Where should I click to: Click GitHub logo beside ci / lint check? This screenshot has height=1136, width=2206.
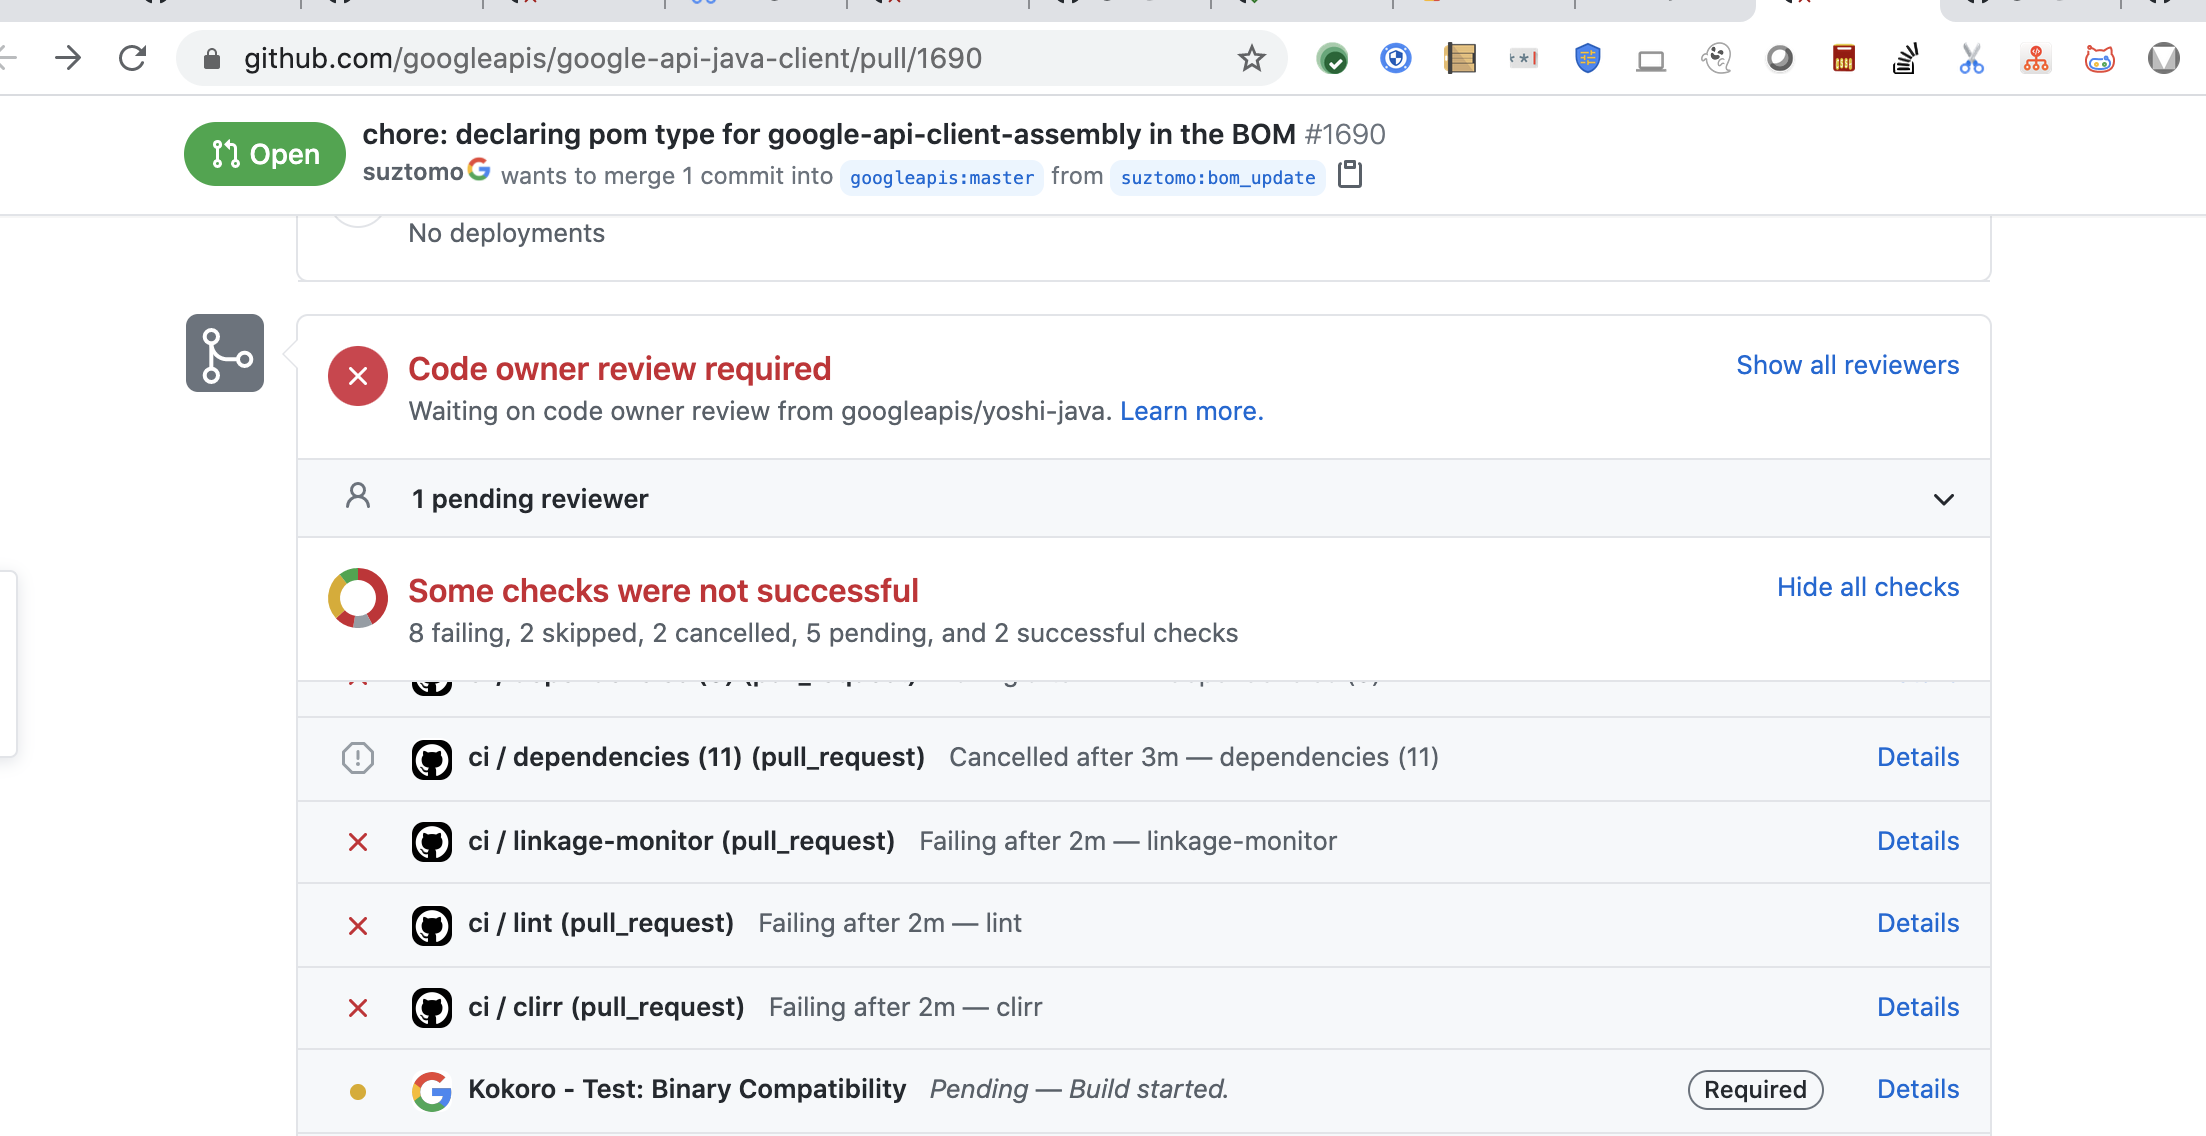pyautogui.click(x=432, y=925)
